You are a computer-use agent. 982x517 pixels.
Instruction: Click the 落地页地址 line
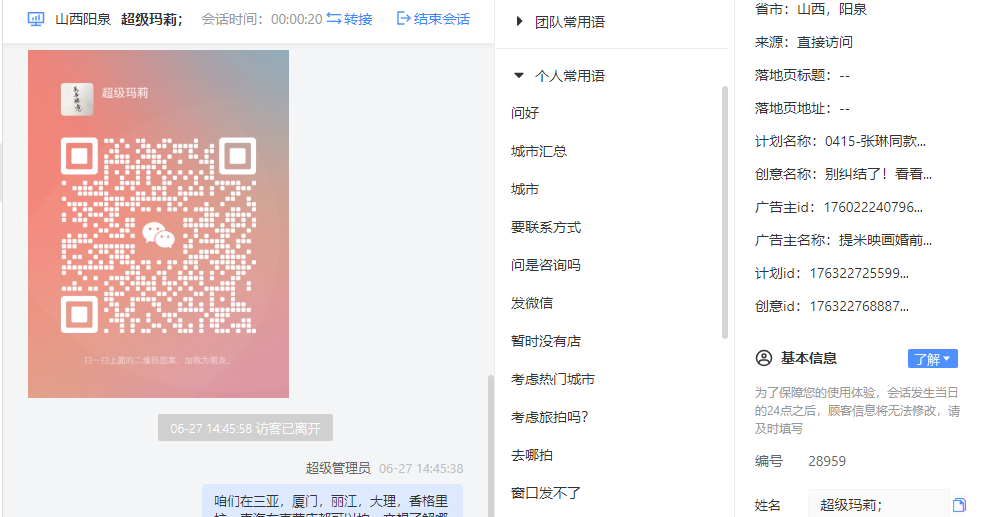click(x=802, y=109)
